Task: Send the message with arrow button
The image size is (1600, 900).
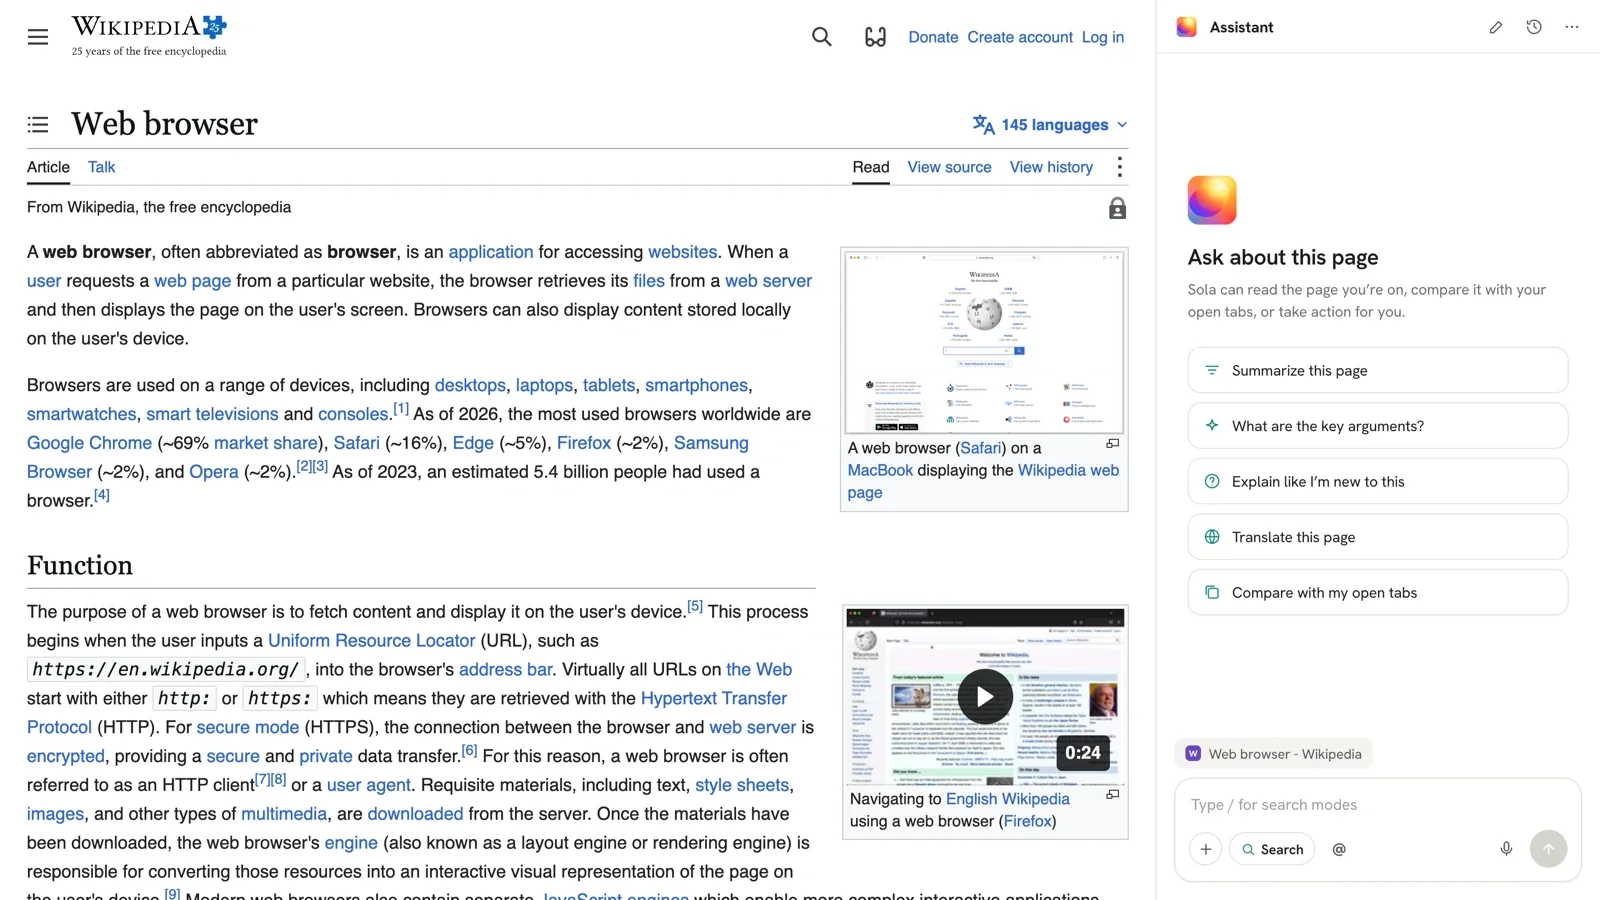Action: click(x=1548, y=849)
